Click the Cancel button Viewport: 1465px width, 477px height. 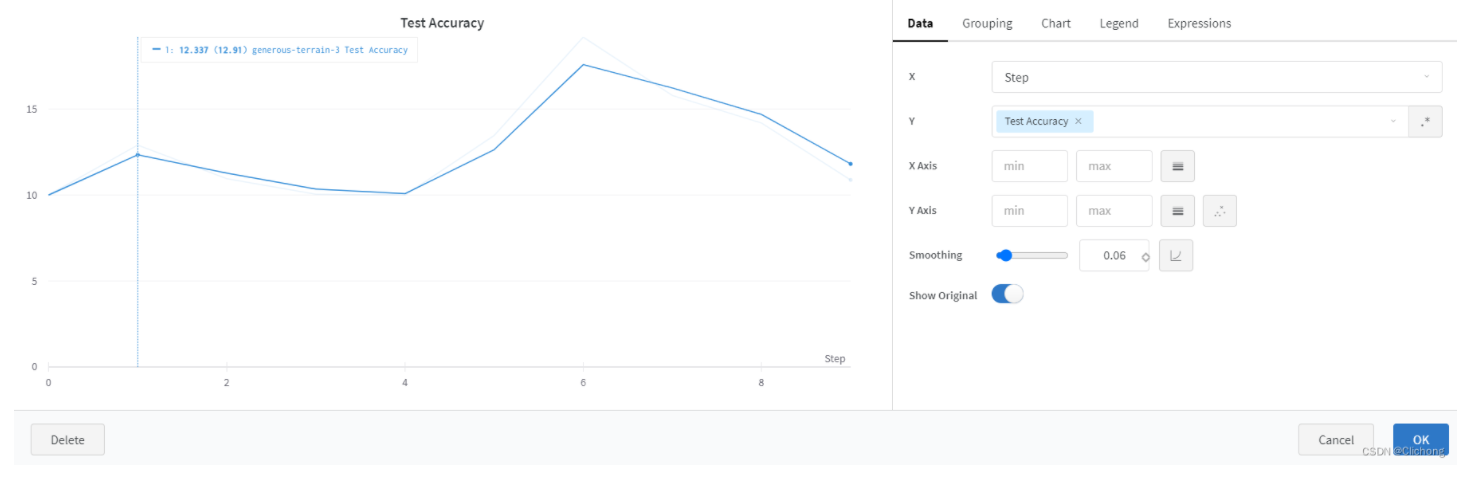pos(1335,439)
